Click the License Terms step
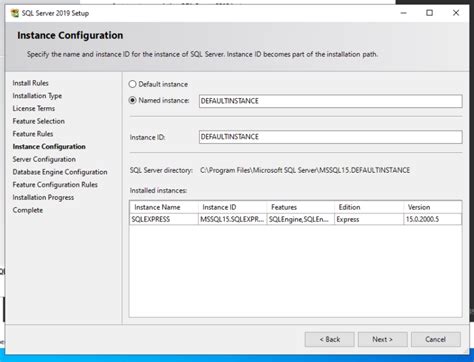 tap(34, 108)
